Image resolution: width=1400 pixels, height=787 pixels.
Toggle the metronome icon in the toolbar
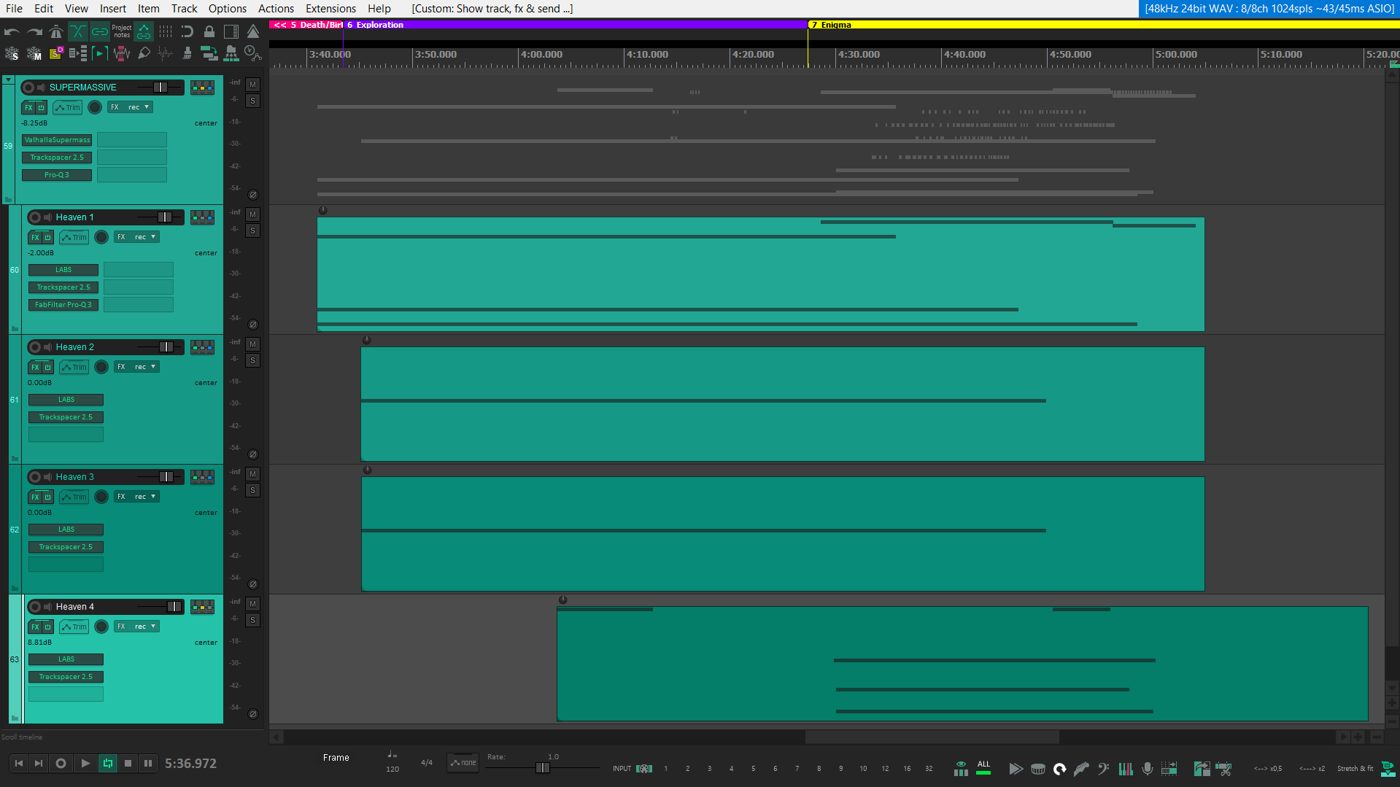click(x=56, y=32)
